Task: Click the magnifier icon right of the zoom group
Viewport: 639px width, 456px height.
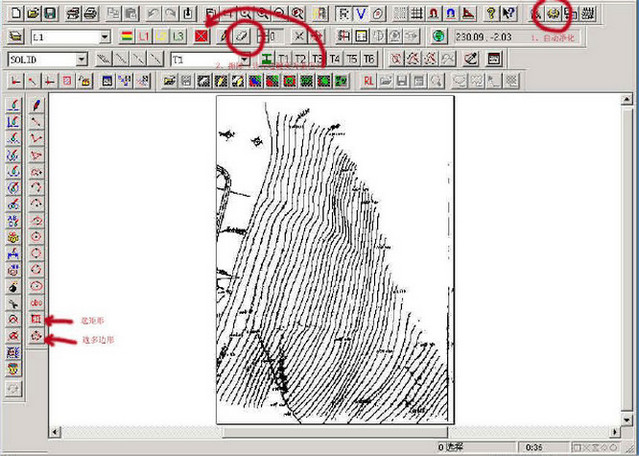Action: [x=298, y=14]
